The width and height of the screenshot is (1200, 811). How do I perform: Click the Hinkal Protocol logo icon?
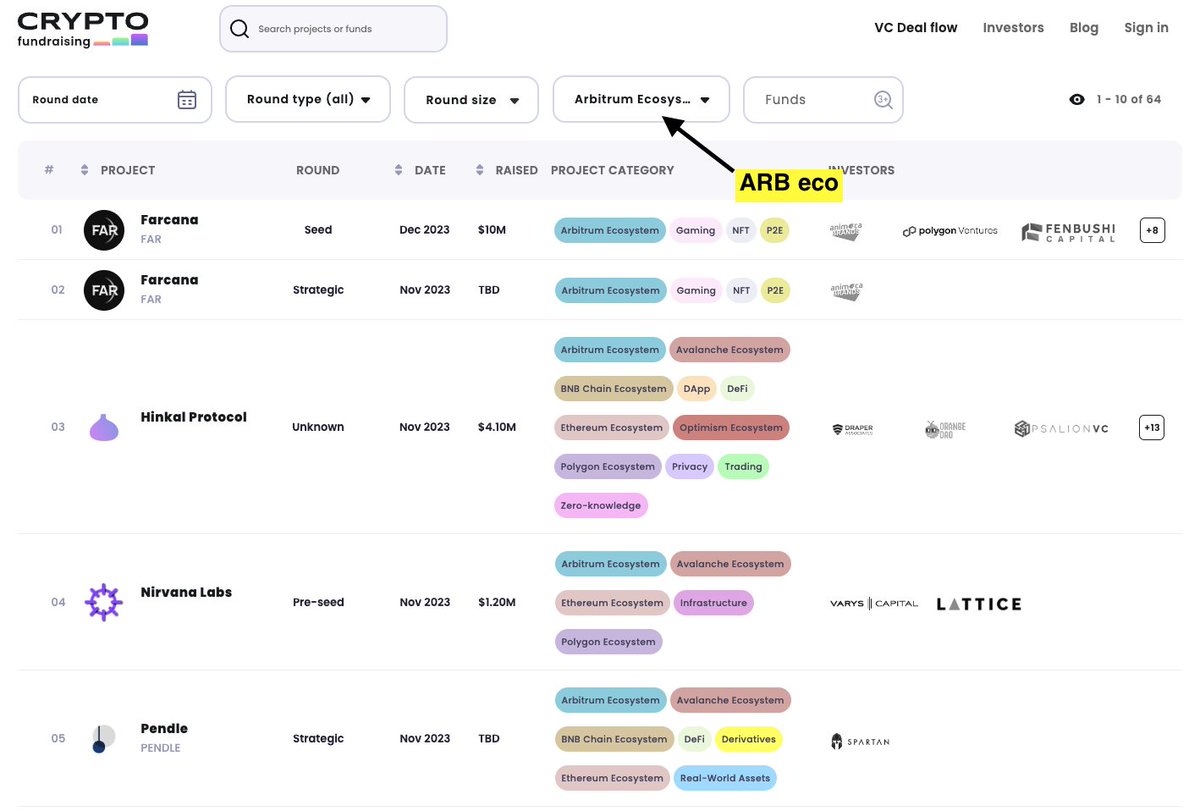pos(104,427)
